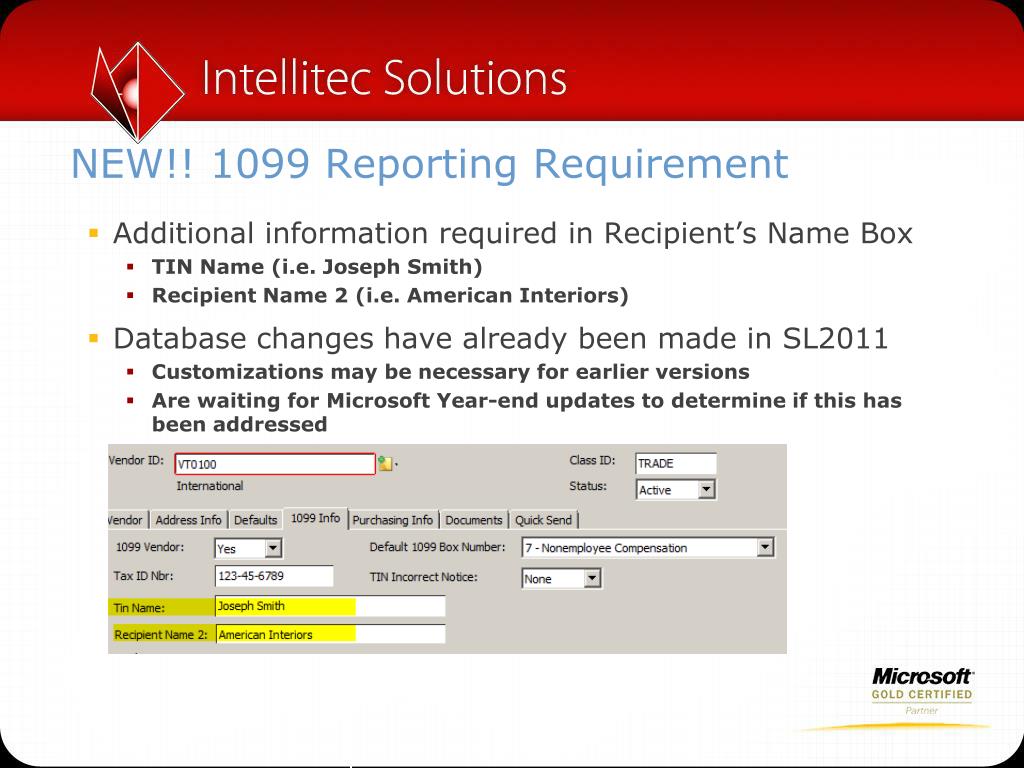This screenshot has width=1024, height=768.
Task: Open the Documents tab
Action: click(473, 520)
